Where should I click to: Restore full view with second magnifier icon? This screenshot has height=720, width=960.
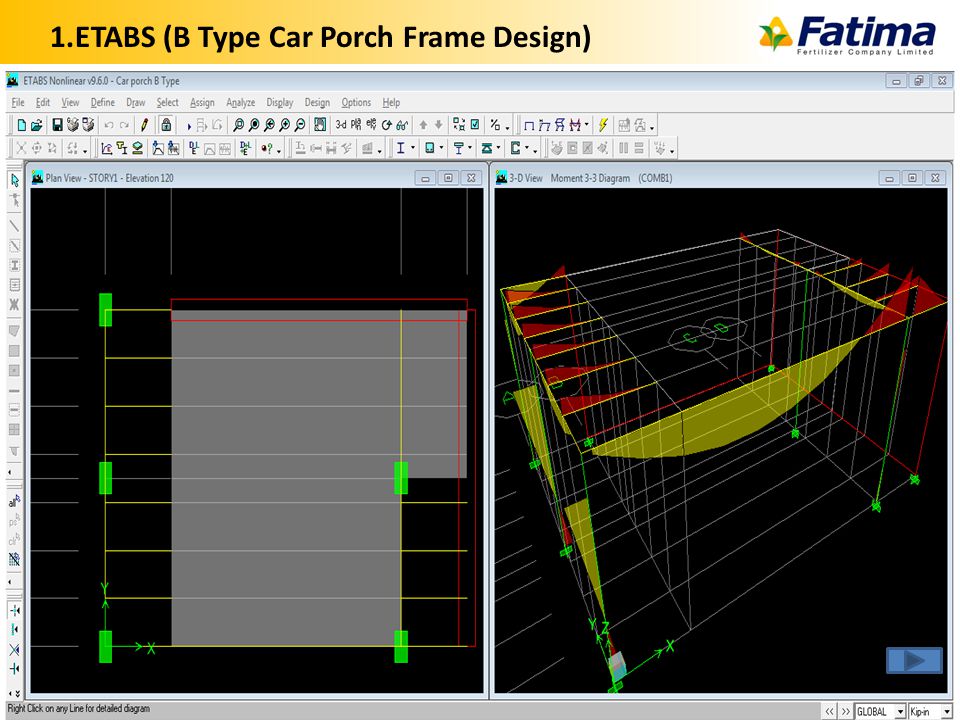(253, 126)
